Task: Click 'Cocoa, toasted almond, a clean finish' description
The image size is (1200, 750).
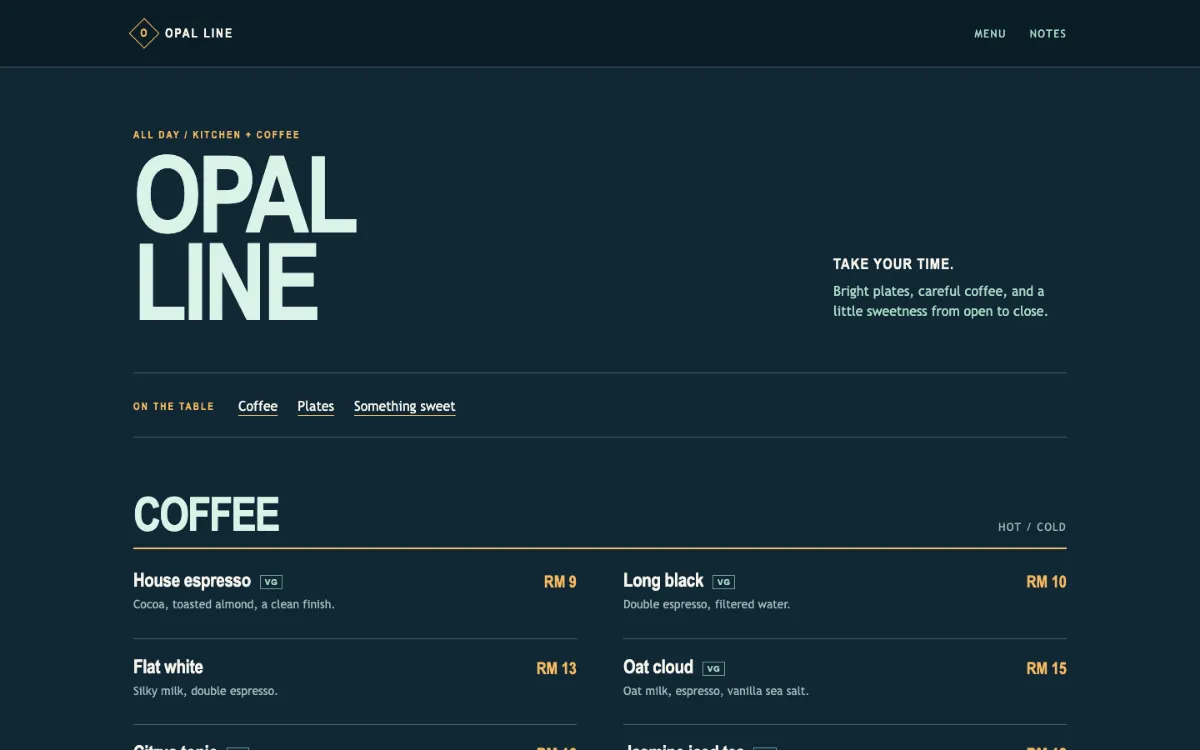Action: tap(234, 605)
